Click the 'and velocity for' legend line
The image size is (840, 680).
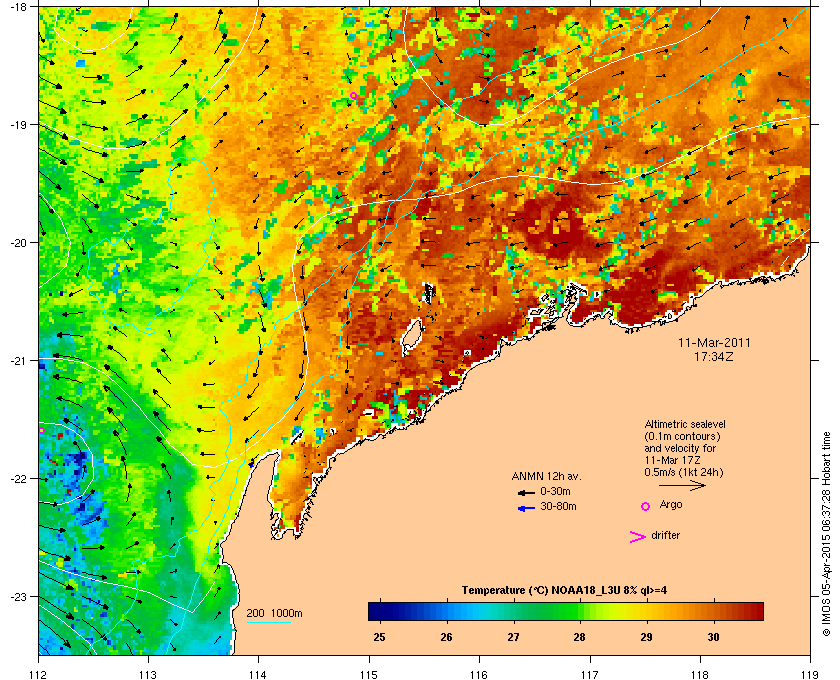(680, 448)
